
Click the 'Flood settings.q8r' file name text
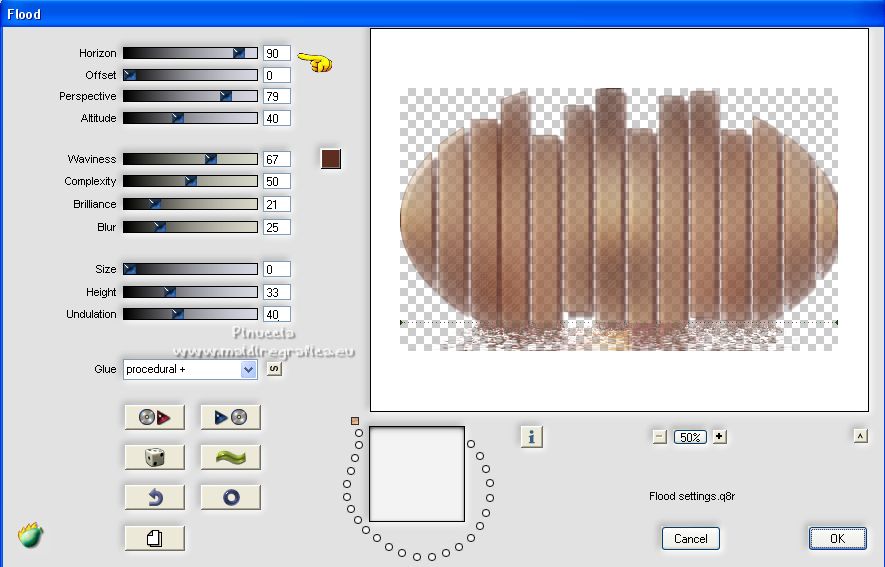pos(691,496)
